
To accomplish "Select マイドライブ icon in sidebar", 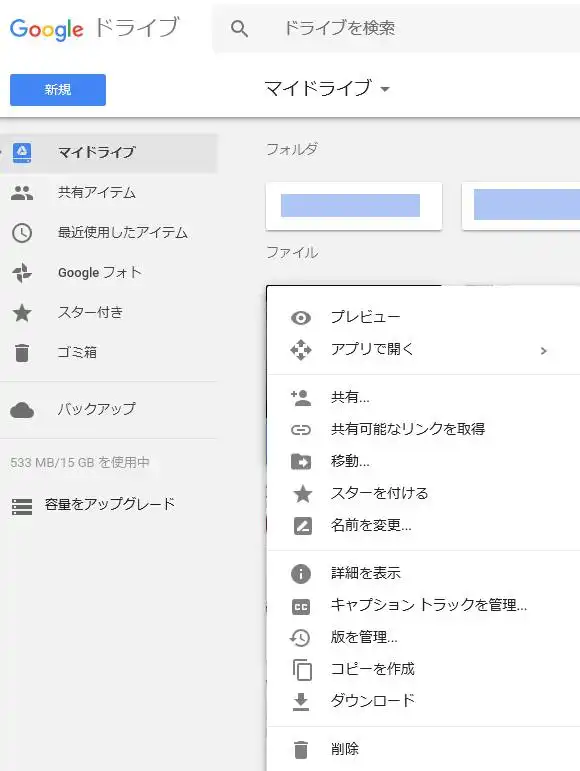I will coord(22,152).
